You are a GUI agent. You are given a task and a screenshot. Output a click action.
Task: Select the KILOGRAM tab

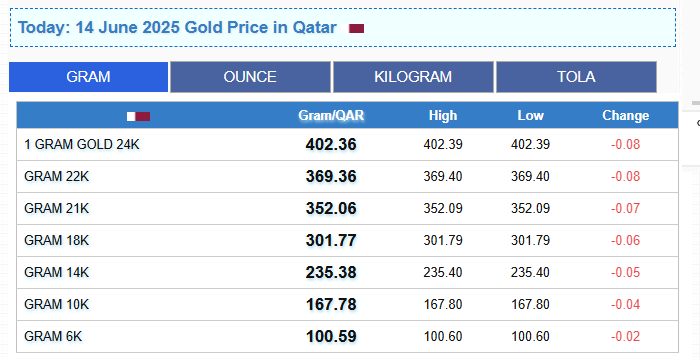pos(413,77)
